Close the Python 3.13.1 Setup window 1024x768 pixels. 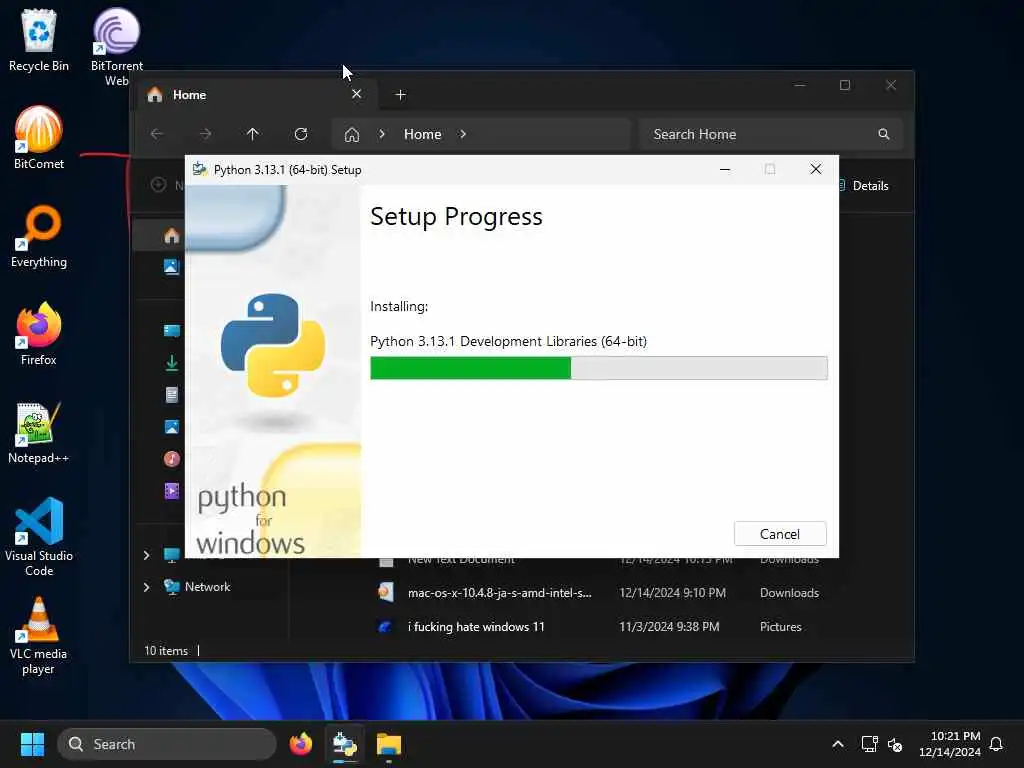point(816,169)
